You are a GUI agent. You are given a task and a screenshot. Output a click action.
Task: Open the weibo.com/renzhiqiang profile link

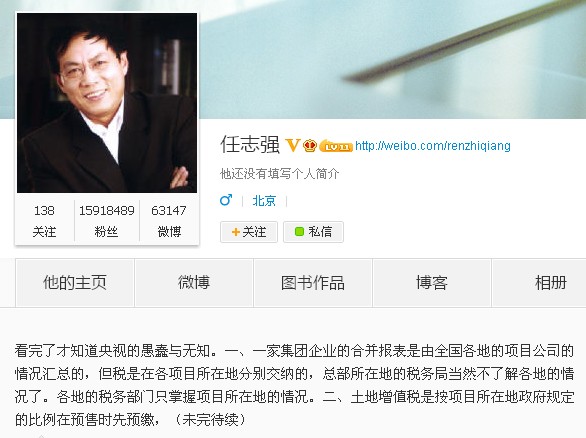pyautogui.click(x=433, y=145)
